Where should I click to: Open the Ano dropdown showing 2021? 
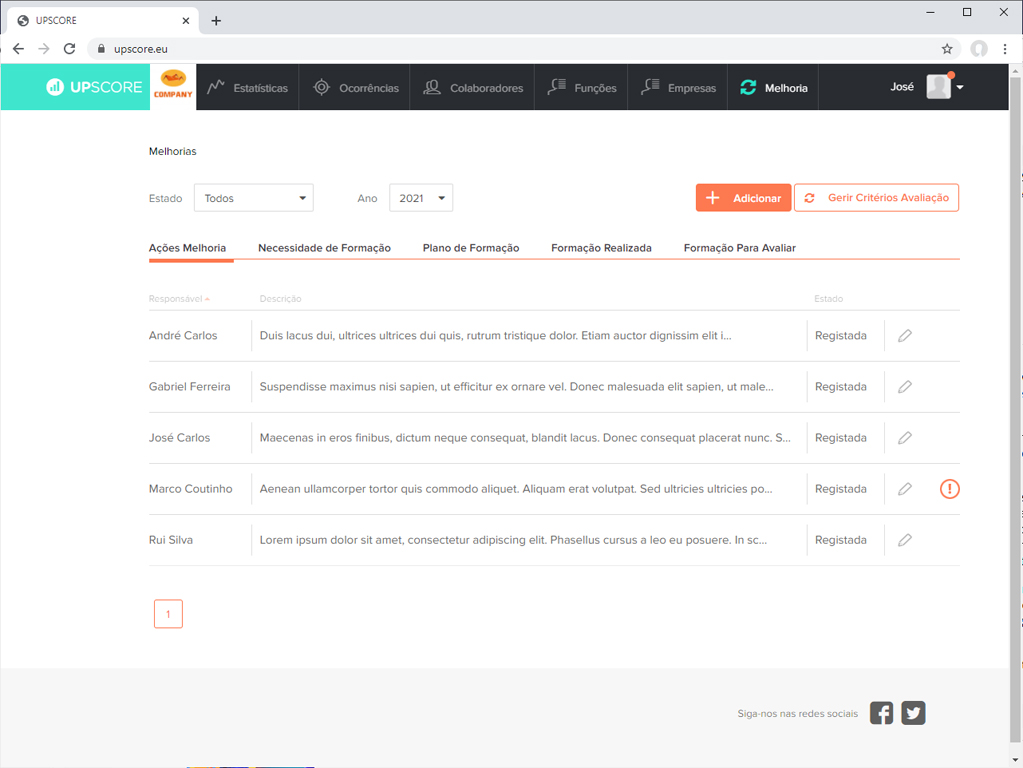(x=421, y=198)
